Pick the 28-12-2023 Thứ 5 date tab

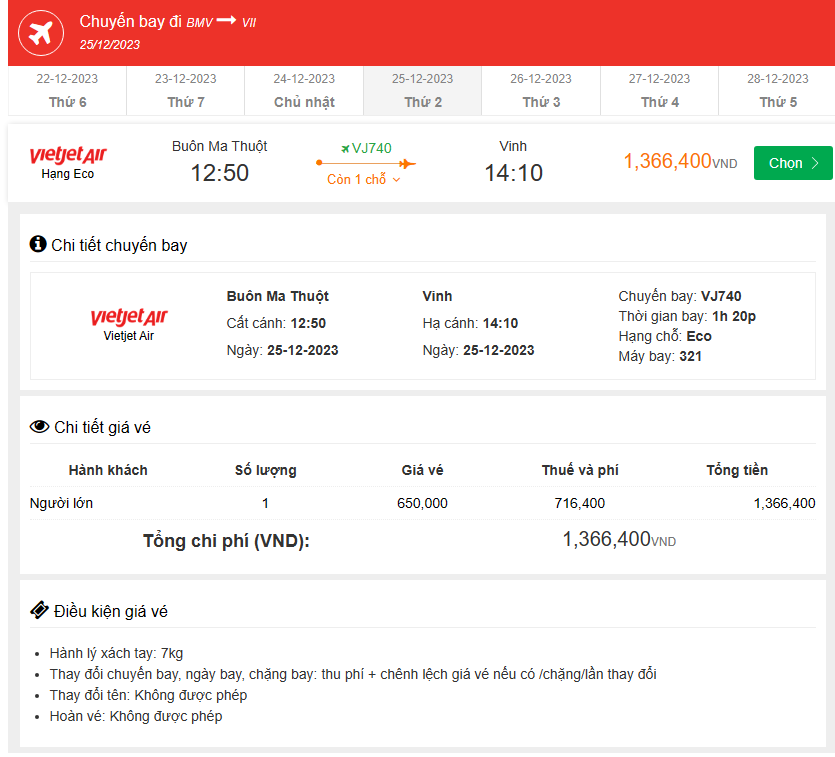(x=777, y=91)
